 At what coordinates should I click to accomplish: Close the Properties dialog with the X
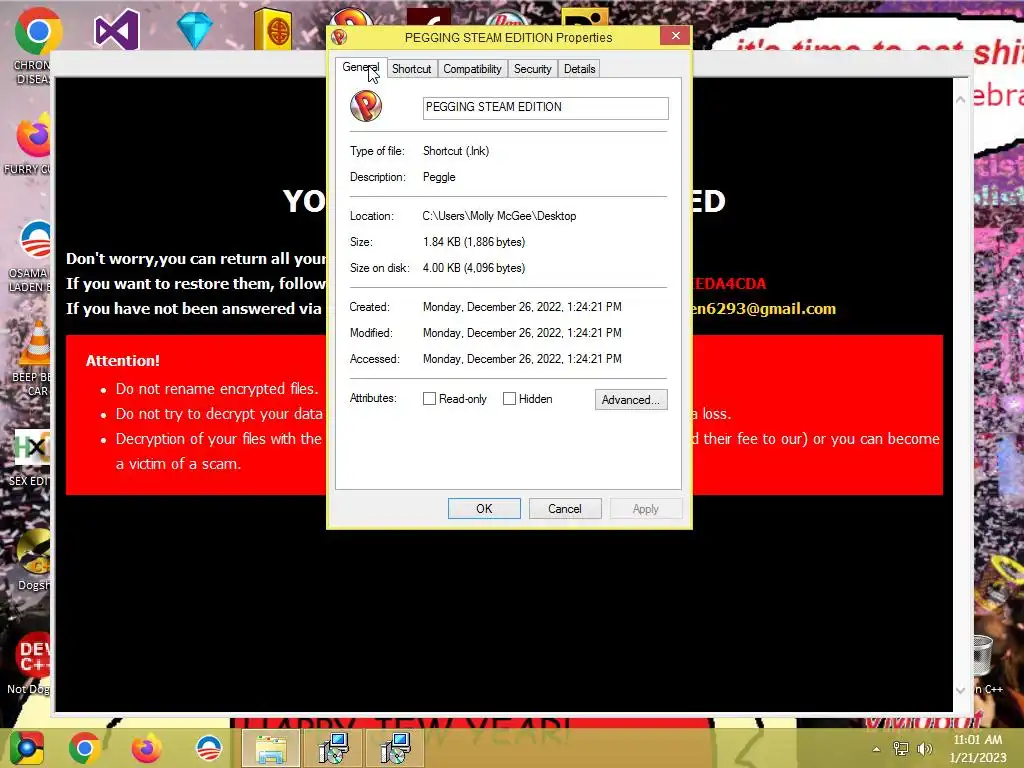[x=675, y=35]
